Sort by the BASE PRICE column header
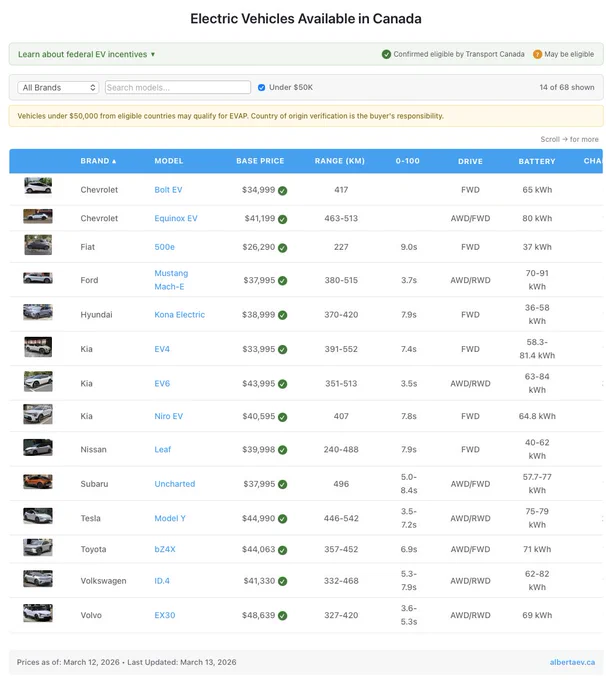The image size is (606, 680). click(260, 161)
